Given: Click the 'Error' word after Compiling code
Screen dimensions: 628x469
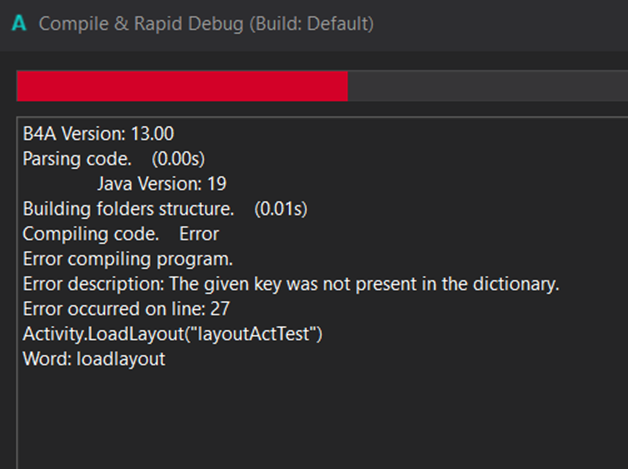Looking at the screenshot, I should tap(199, 234).
